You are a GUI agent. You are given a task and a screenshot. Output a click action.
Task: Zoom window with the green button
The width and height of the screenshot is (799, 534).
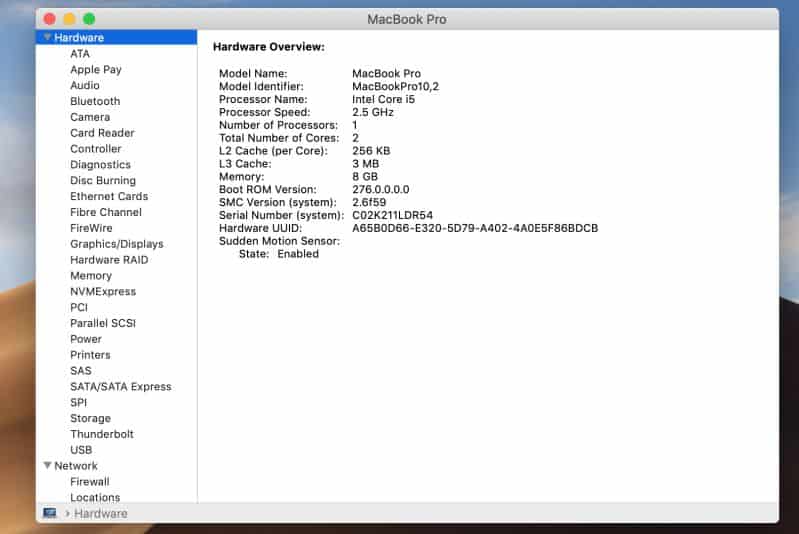(x=89, y=19)
